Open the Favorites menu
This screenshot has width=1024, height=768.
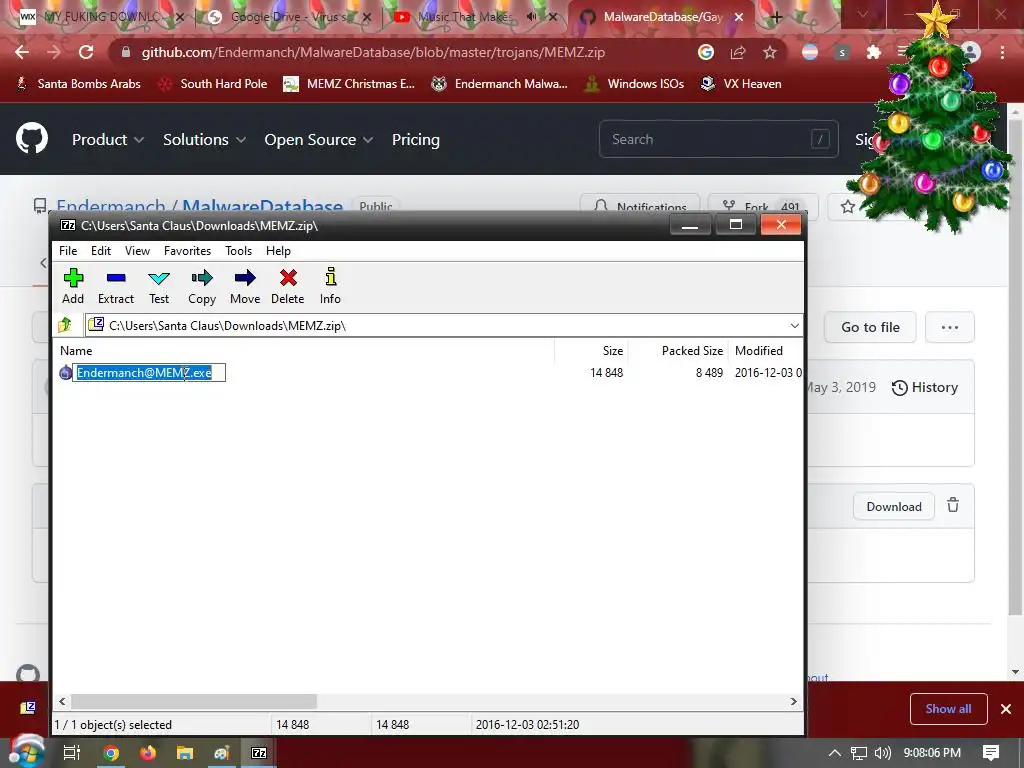[x=187, y=251]
